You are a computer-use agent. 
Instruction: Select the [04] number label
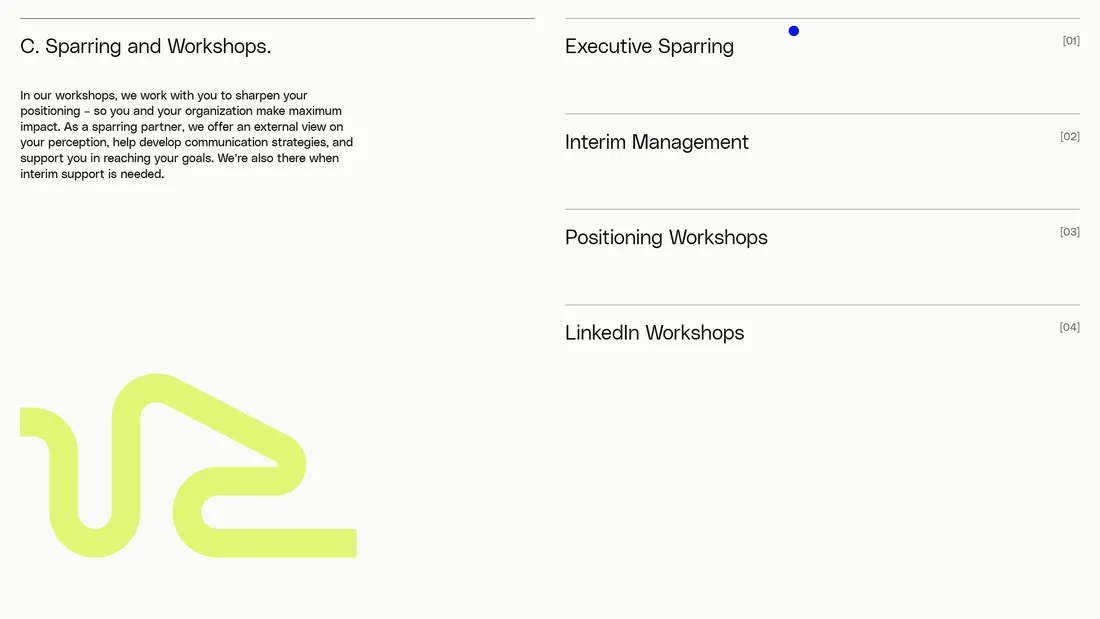tap(1070, 328)
